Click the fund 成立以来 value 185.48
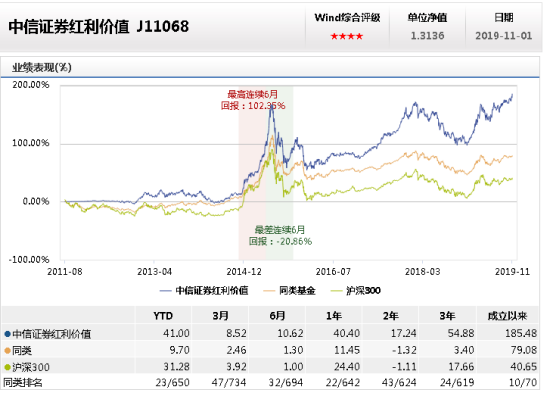554x393 pixels. pyautogui.click(x=521, y=333)
